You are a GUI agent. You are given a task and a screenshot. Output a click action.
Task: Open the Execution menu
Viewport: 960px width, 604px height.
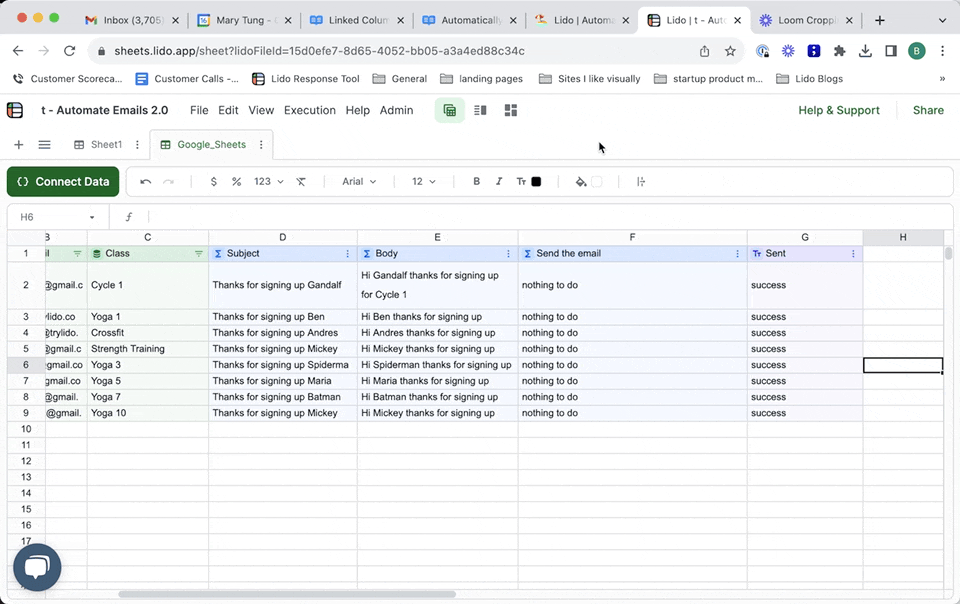[x=309, y=111]
